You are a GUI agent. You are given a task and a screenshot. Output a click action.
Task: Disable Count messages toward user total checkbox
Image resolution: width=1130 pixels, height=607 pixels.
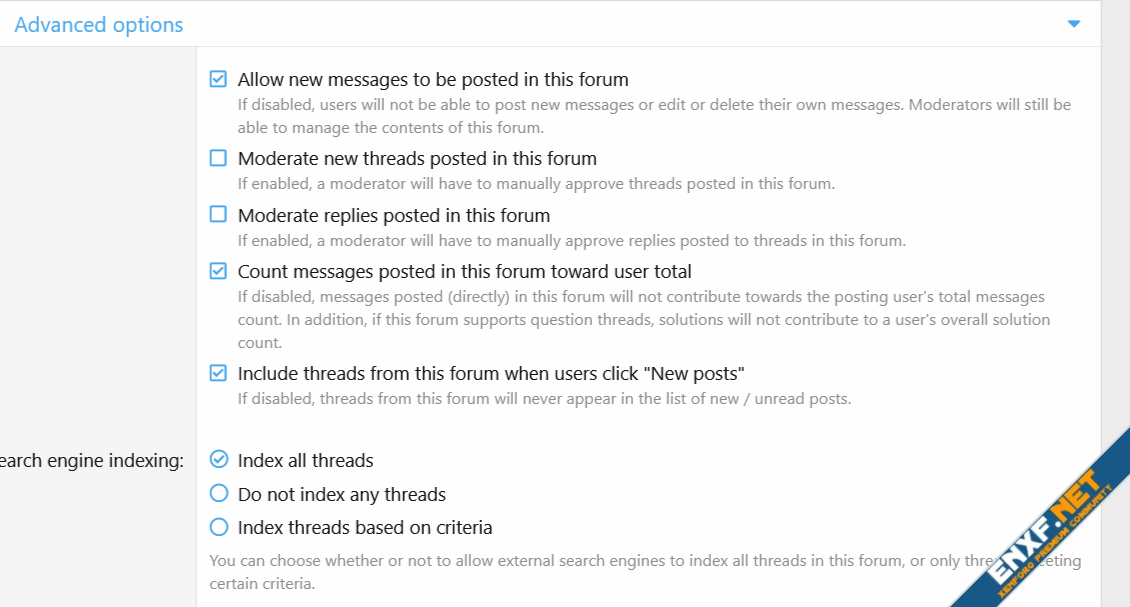point(218,271)
